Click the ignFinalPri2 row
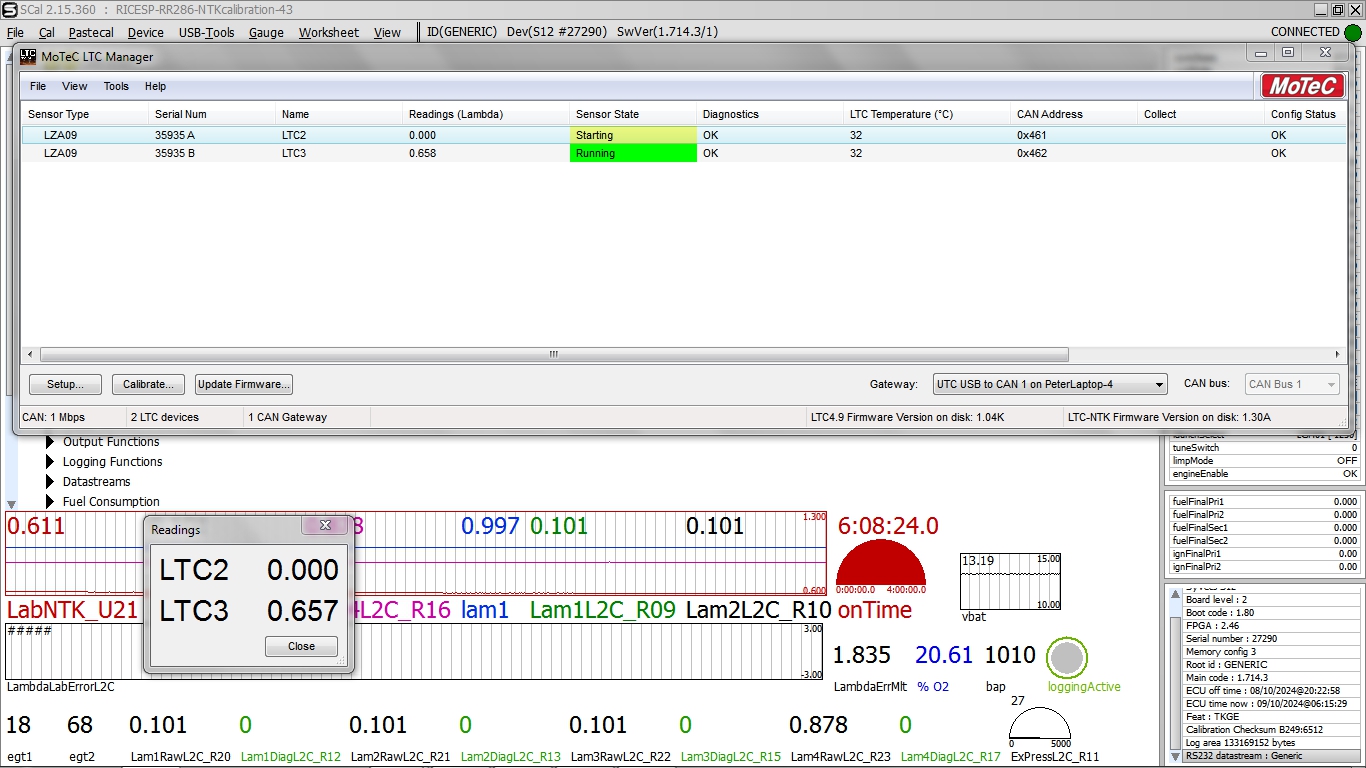 (x=1264, y=567)
